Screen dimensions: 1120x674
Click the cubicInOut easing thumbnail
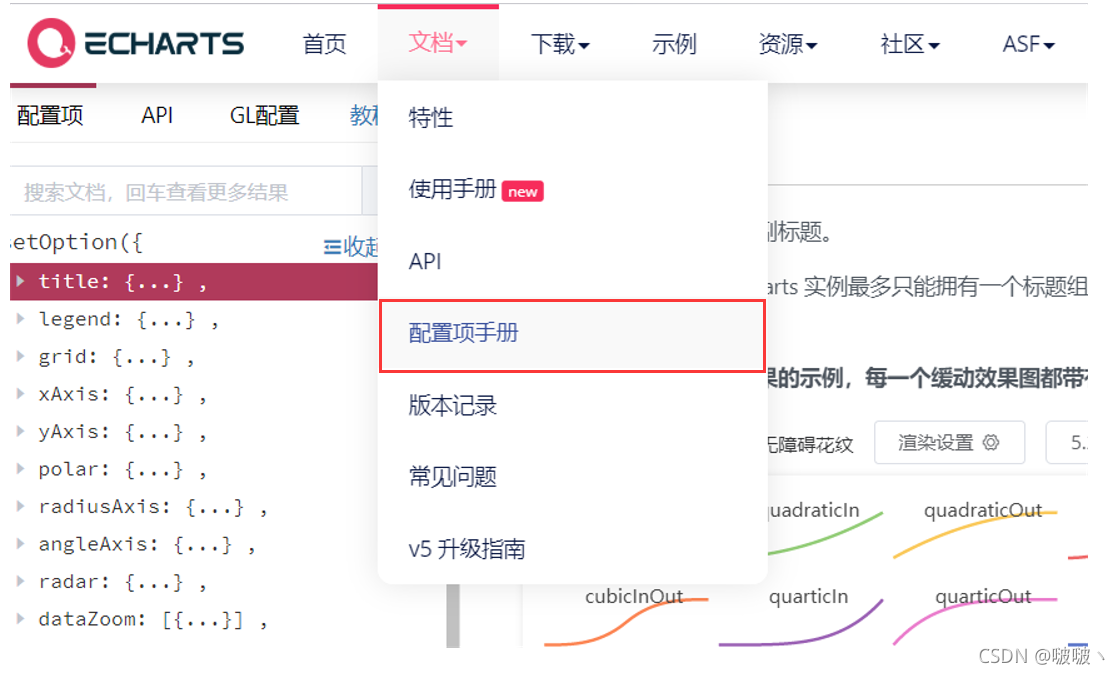tap(627, 615)
